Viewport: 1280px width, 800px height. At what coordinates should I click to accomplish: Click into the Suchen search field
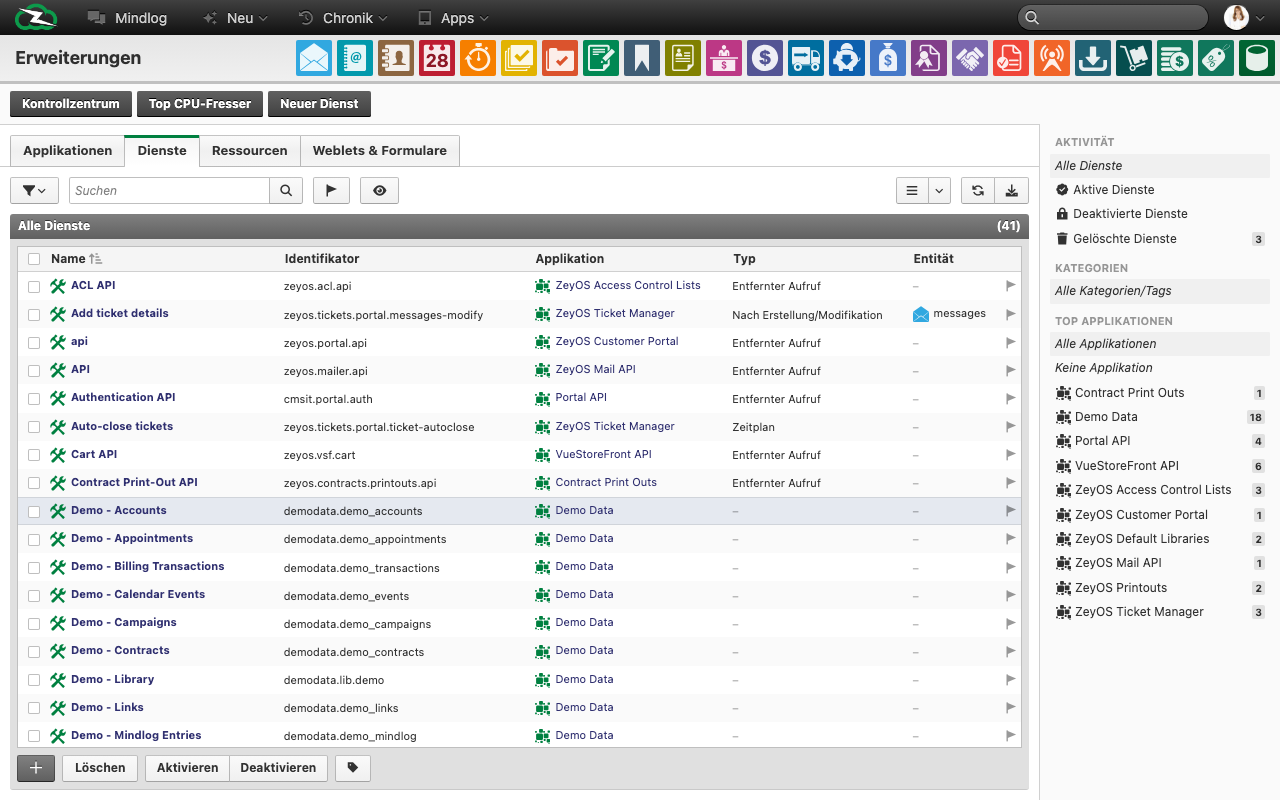170,190
